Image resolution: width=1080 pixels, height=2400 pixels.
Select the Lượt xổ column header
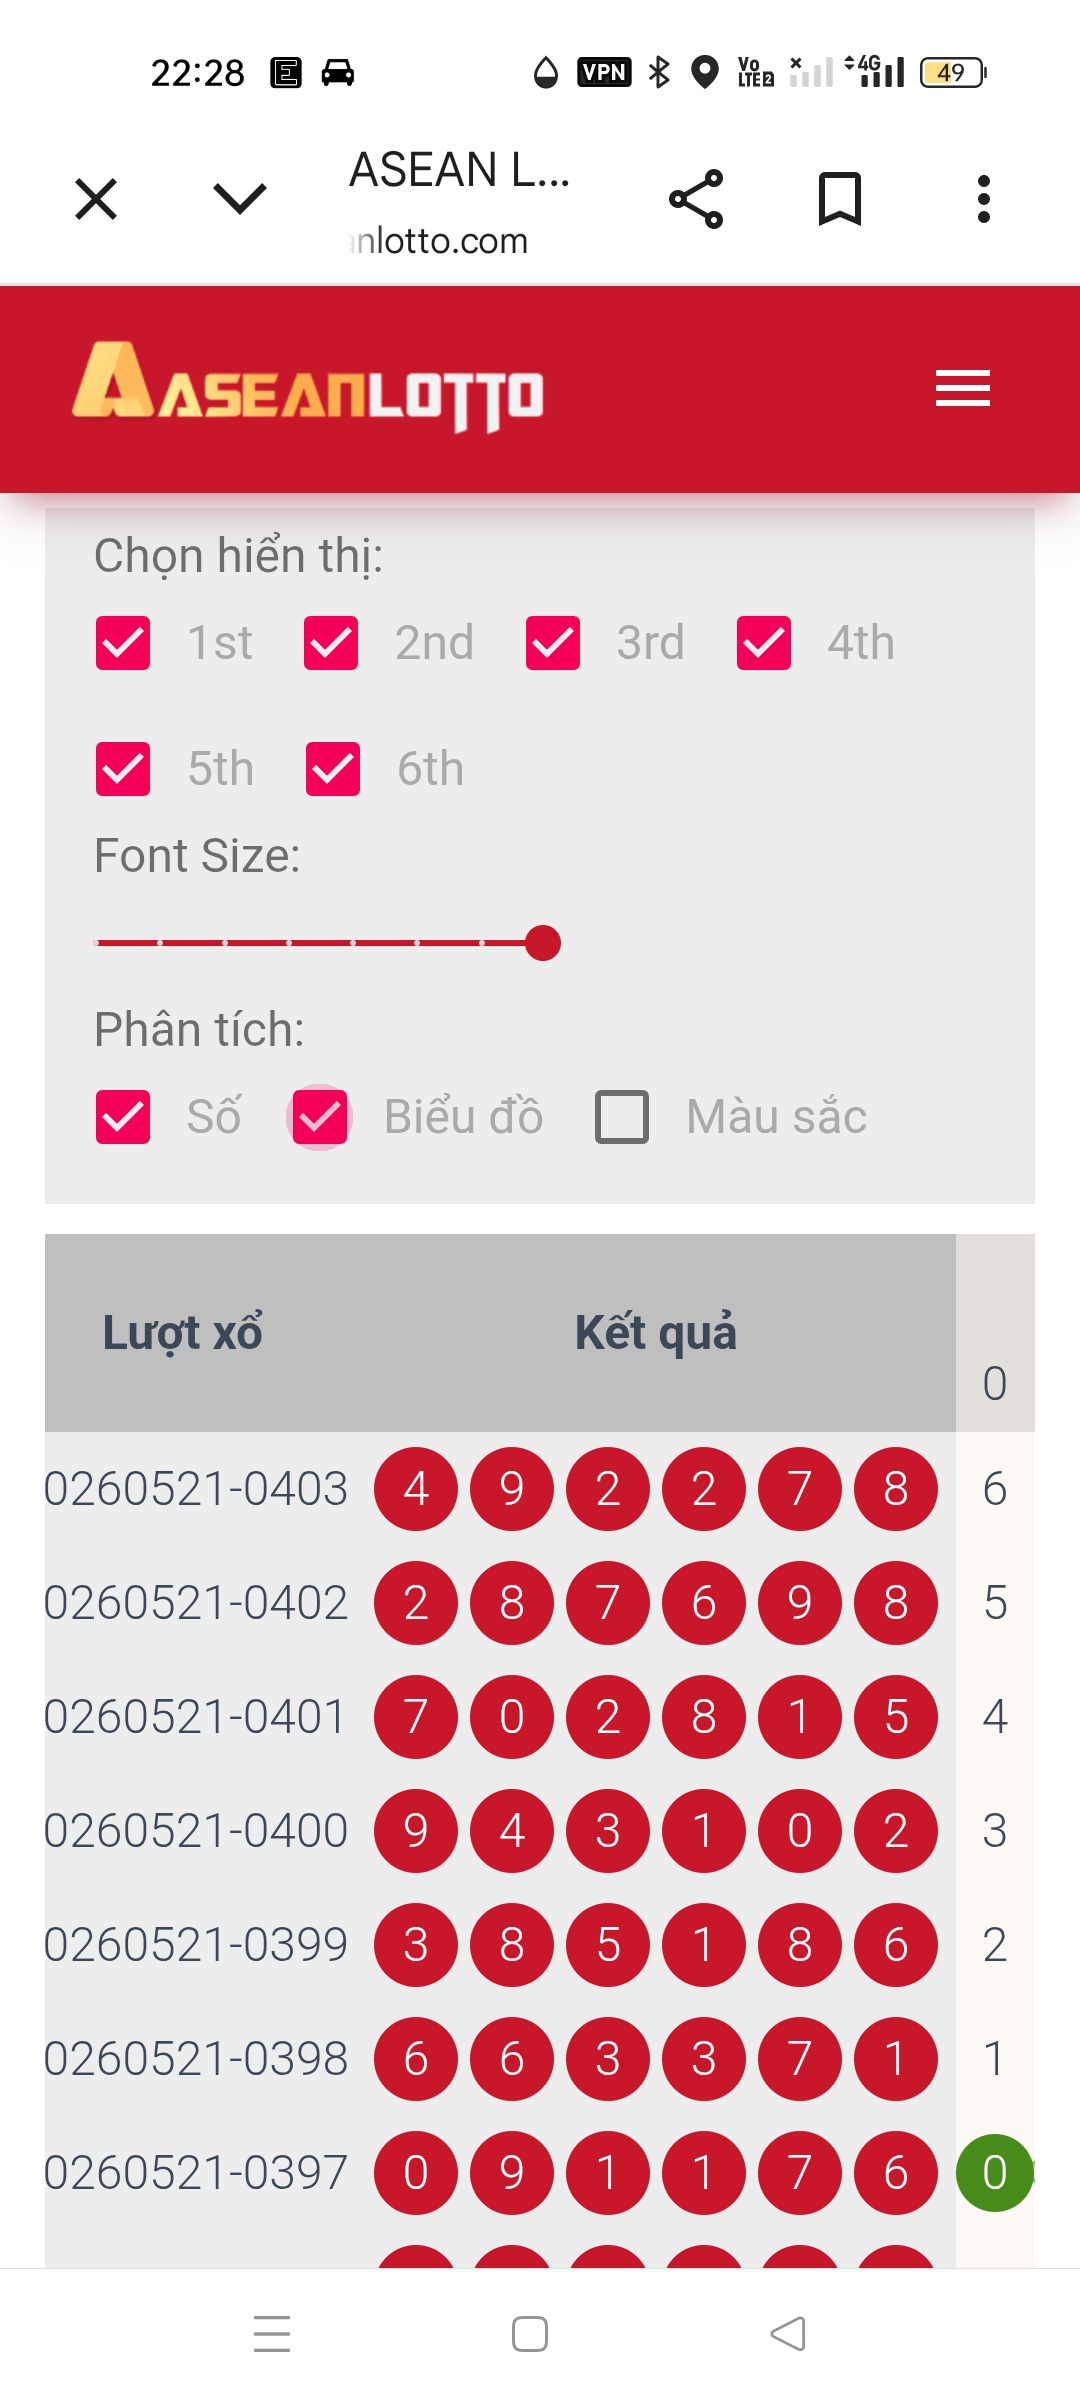coord(183,1333)
